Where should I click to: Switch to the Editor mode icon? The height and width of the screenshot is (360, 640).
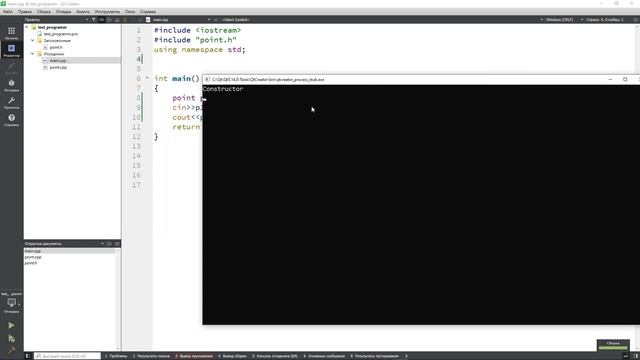click(11, 50)
